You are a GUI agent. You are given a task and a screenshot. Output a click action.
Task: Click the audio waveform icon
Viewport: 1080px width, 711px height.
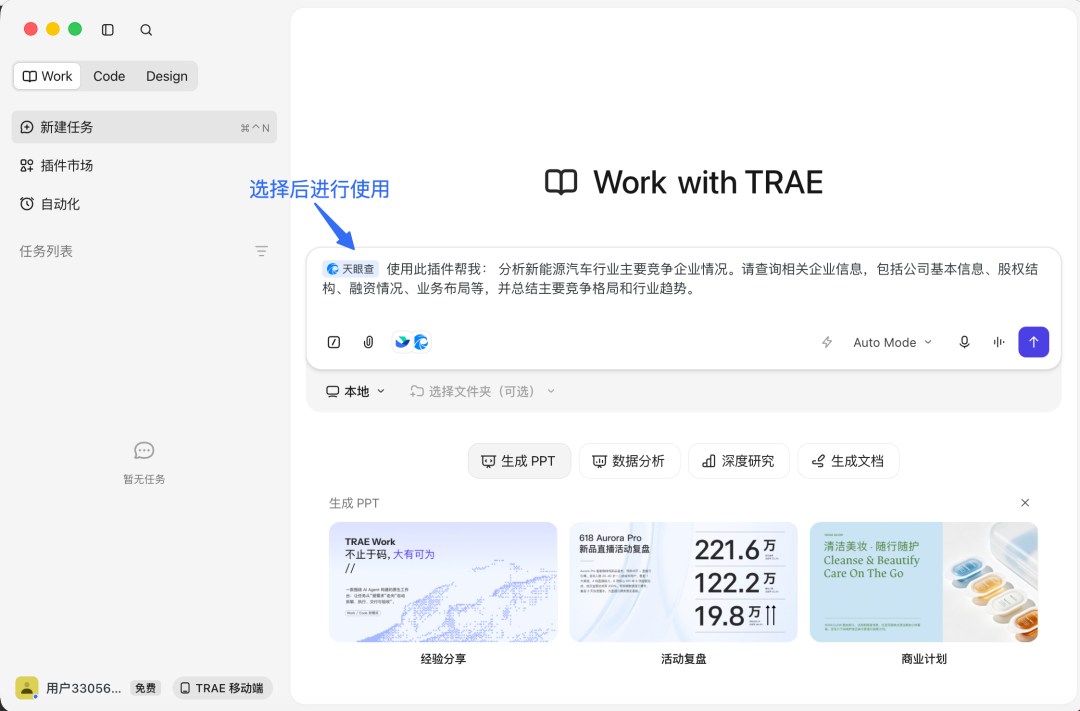[x=999, y=342]
